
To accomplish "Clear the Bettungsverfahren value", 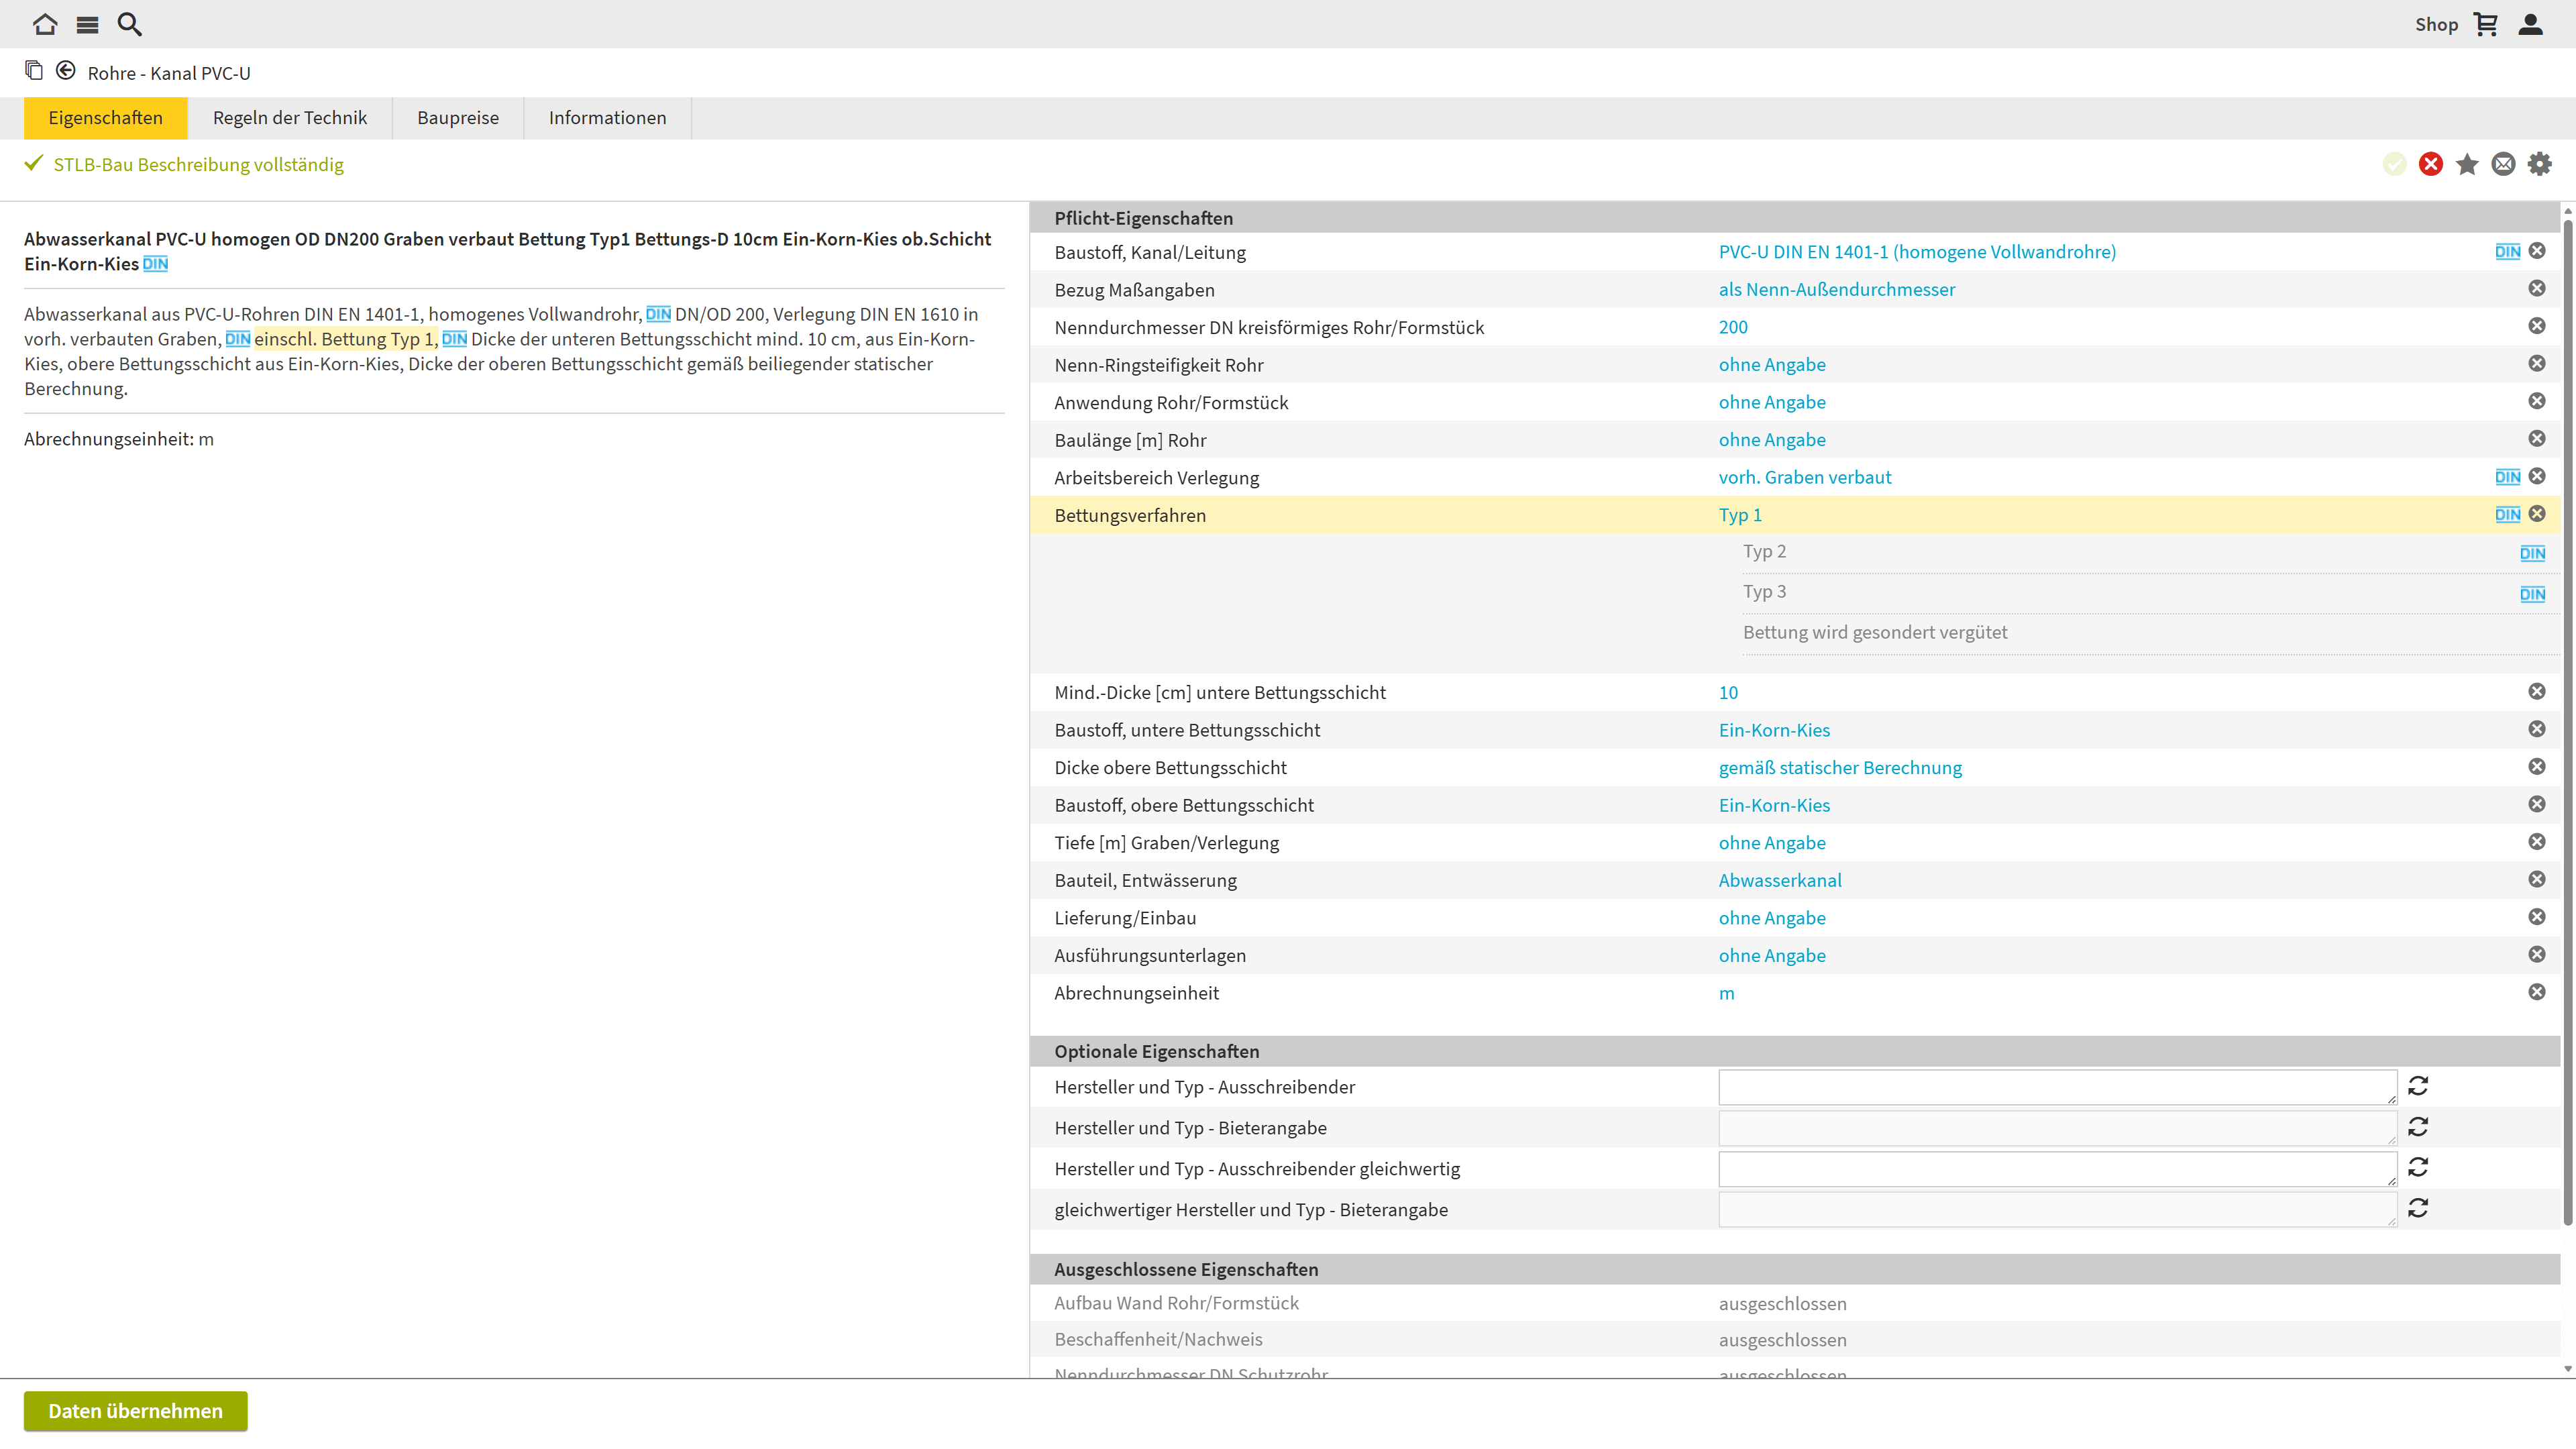I will (x=2537, y=514).
